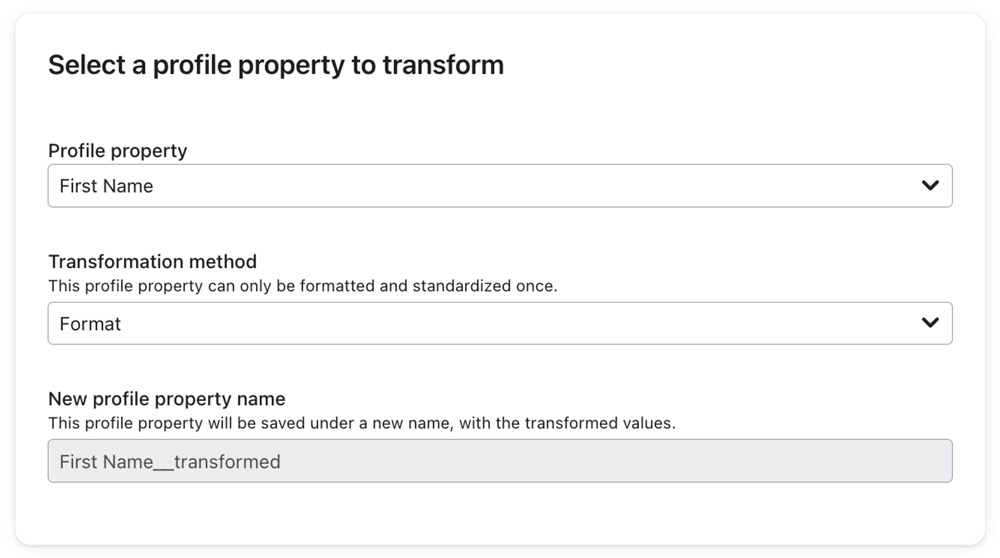Click the 'formatted and standardized once' helper text

pyautogui.click(x=430, y=286)
